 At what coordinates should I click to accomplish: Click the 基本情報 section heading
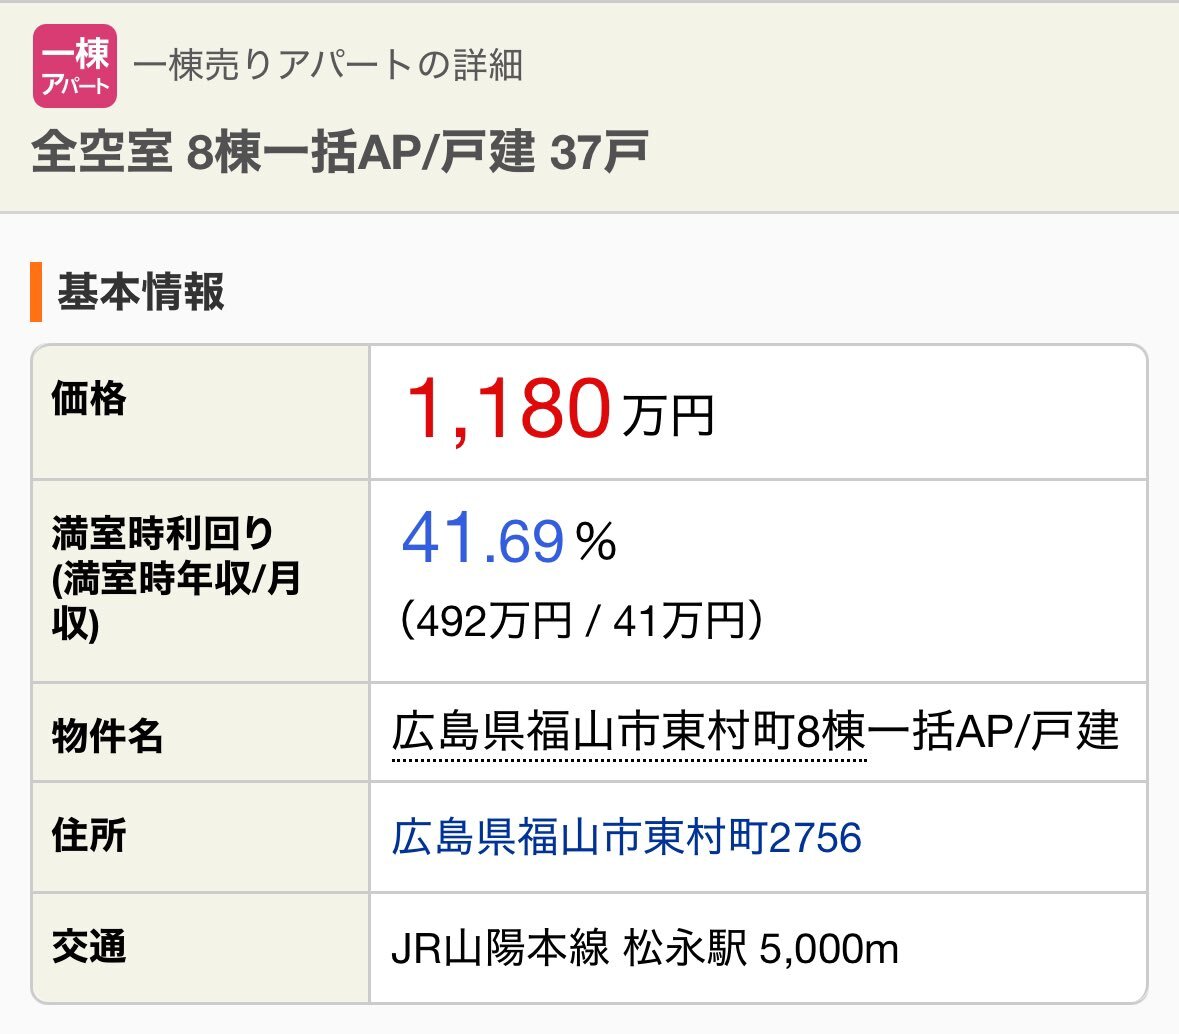coord(141,292)
